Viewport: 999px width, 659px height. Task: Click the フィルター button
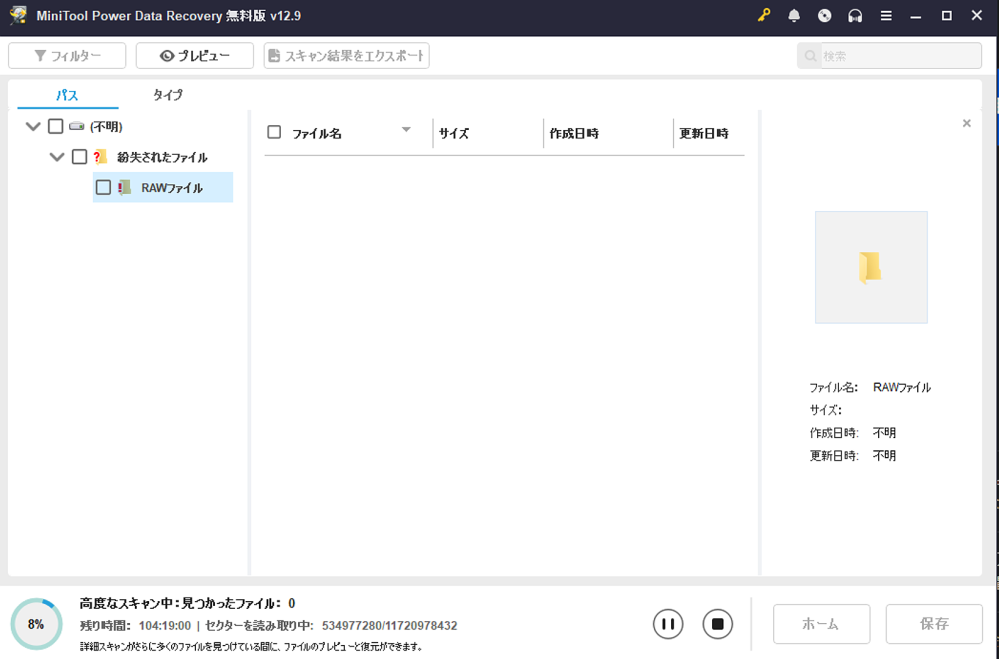point(67,56)
